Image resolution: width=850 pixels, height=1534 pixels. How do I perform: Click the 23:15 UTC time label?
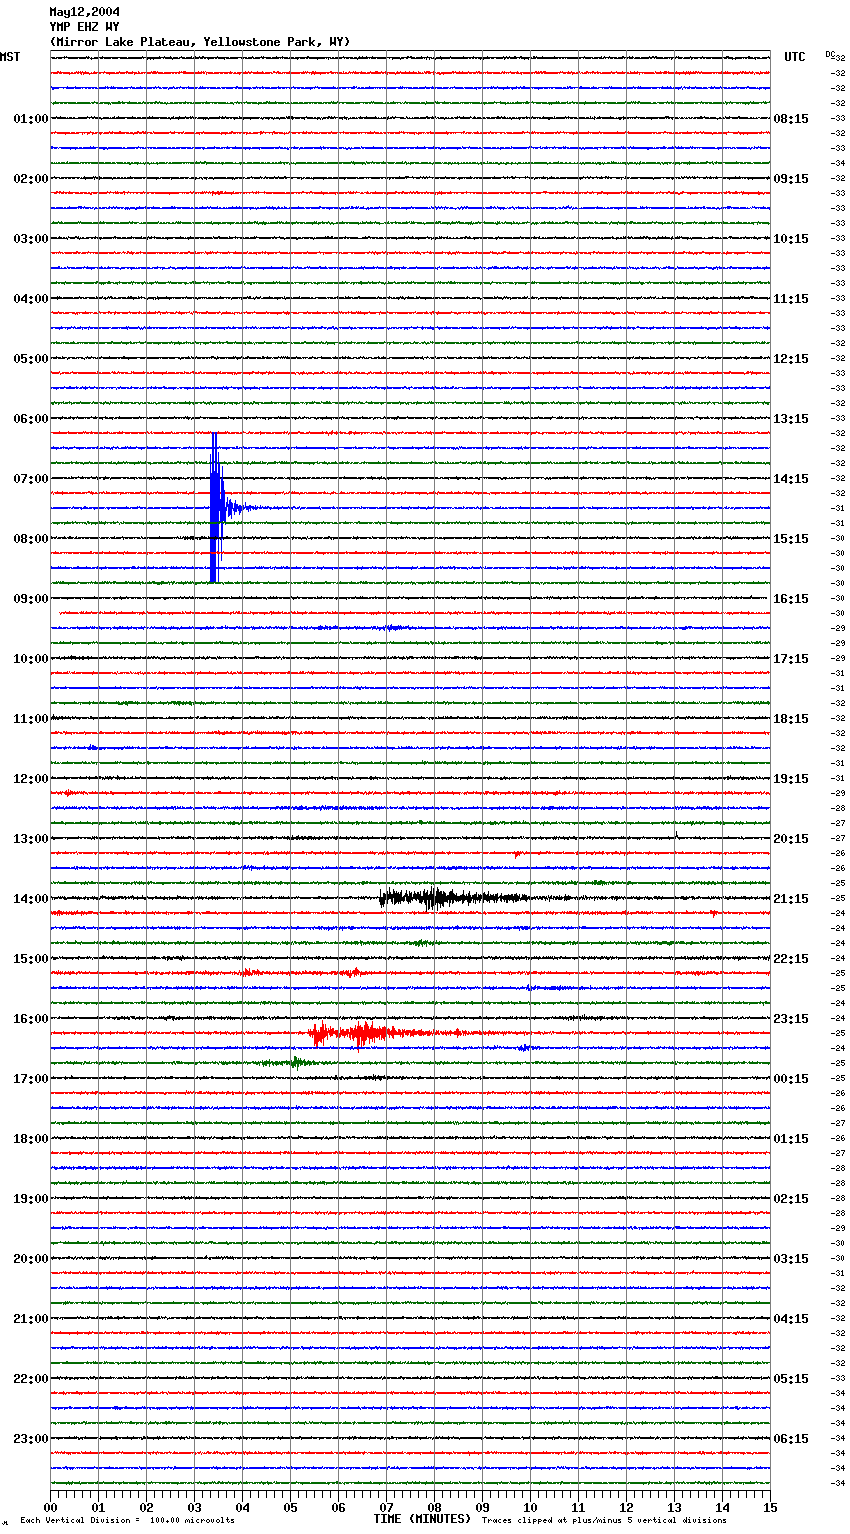[x=791, y=1019]
